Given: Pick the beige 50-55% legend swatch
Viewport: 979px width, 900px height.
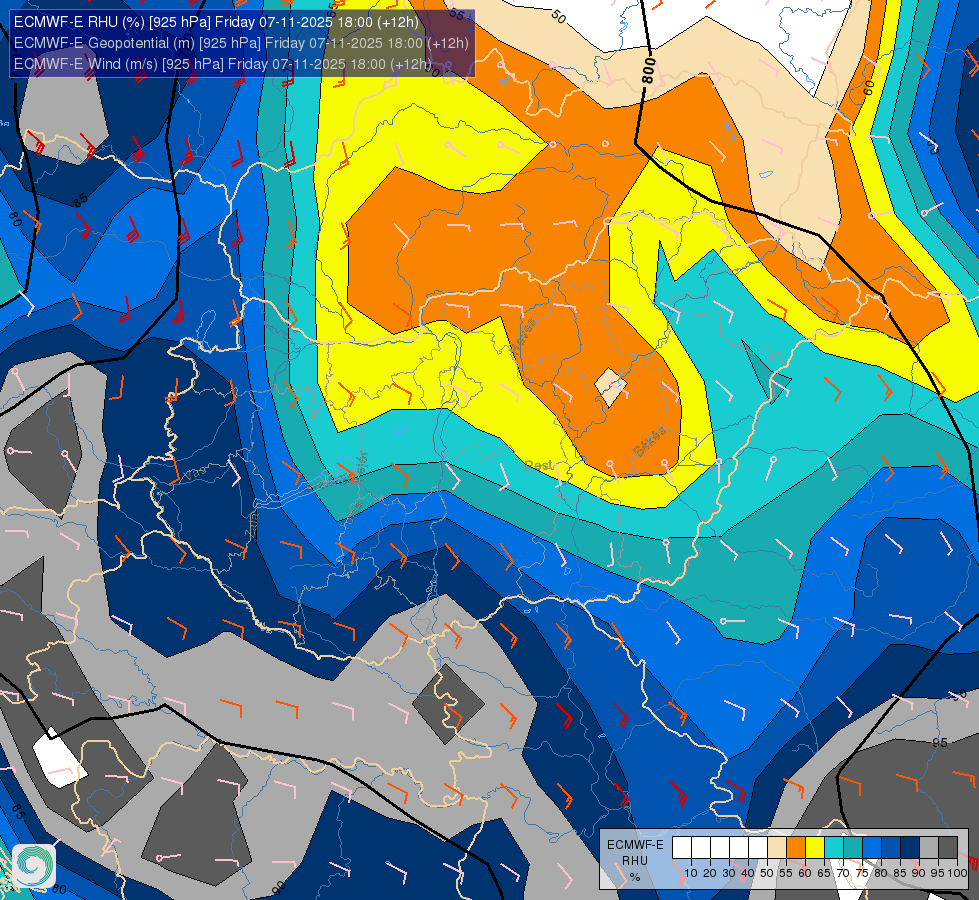Looking at the screenshot, I should coord(777,848).
